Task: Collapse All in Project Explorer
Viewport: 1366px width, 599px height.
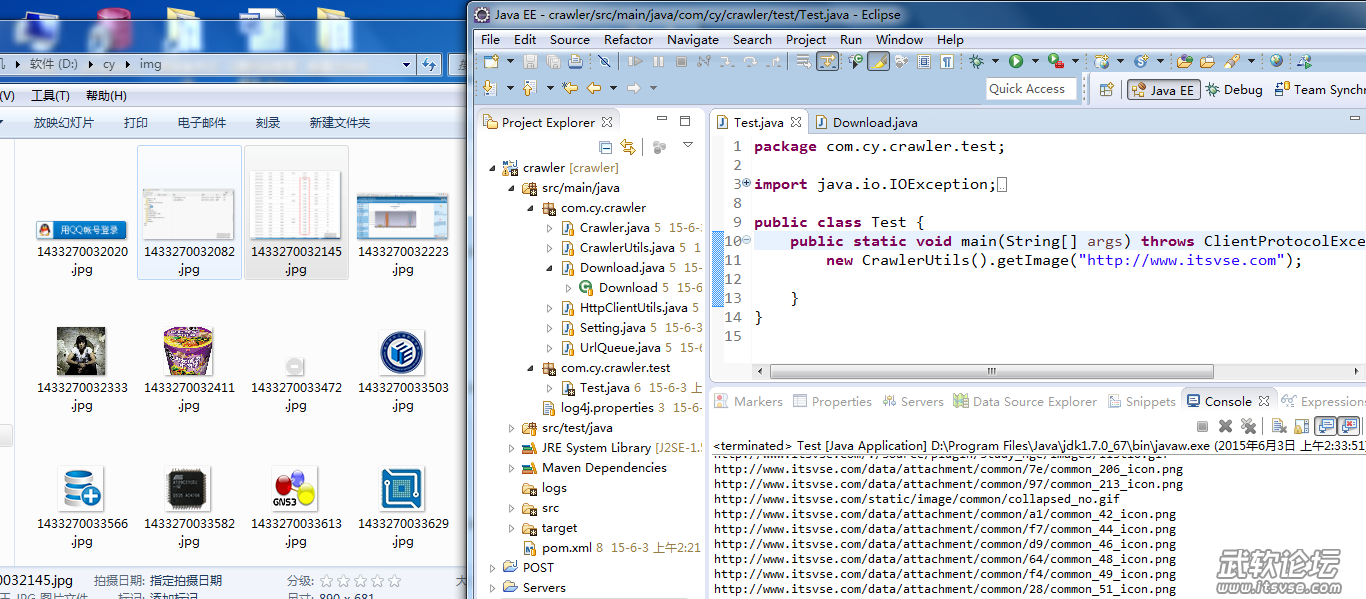Action: pos(605,147)
